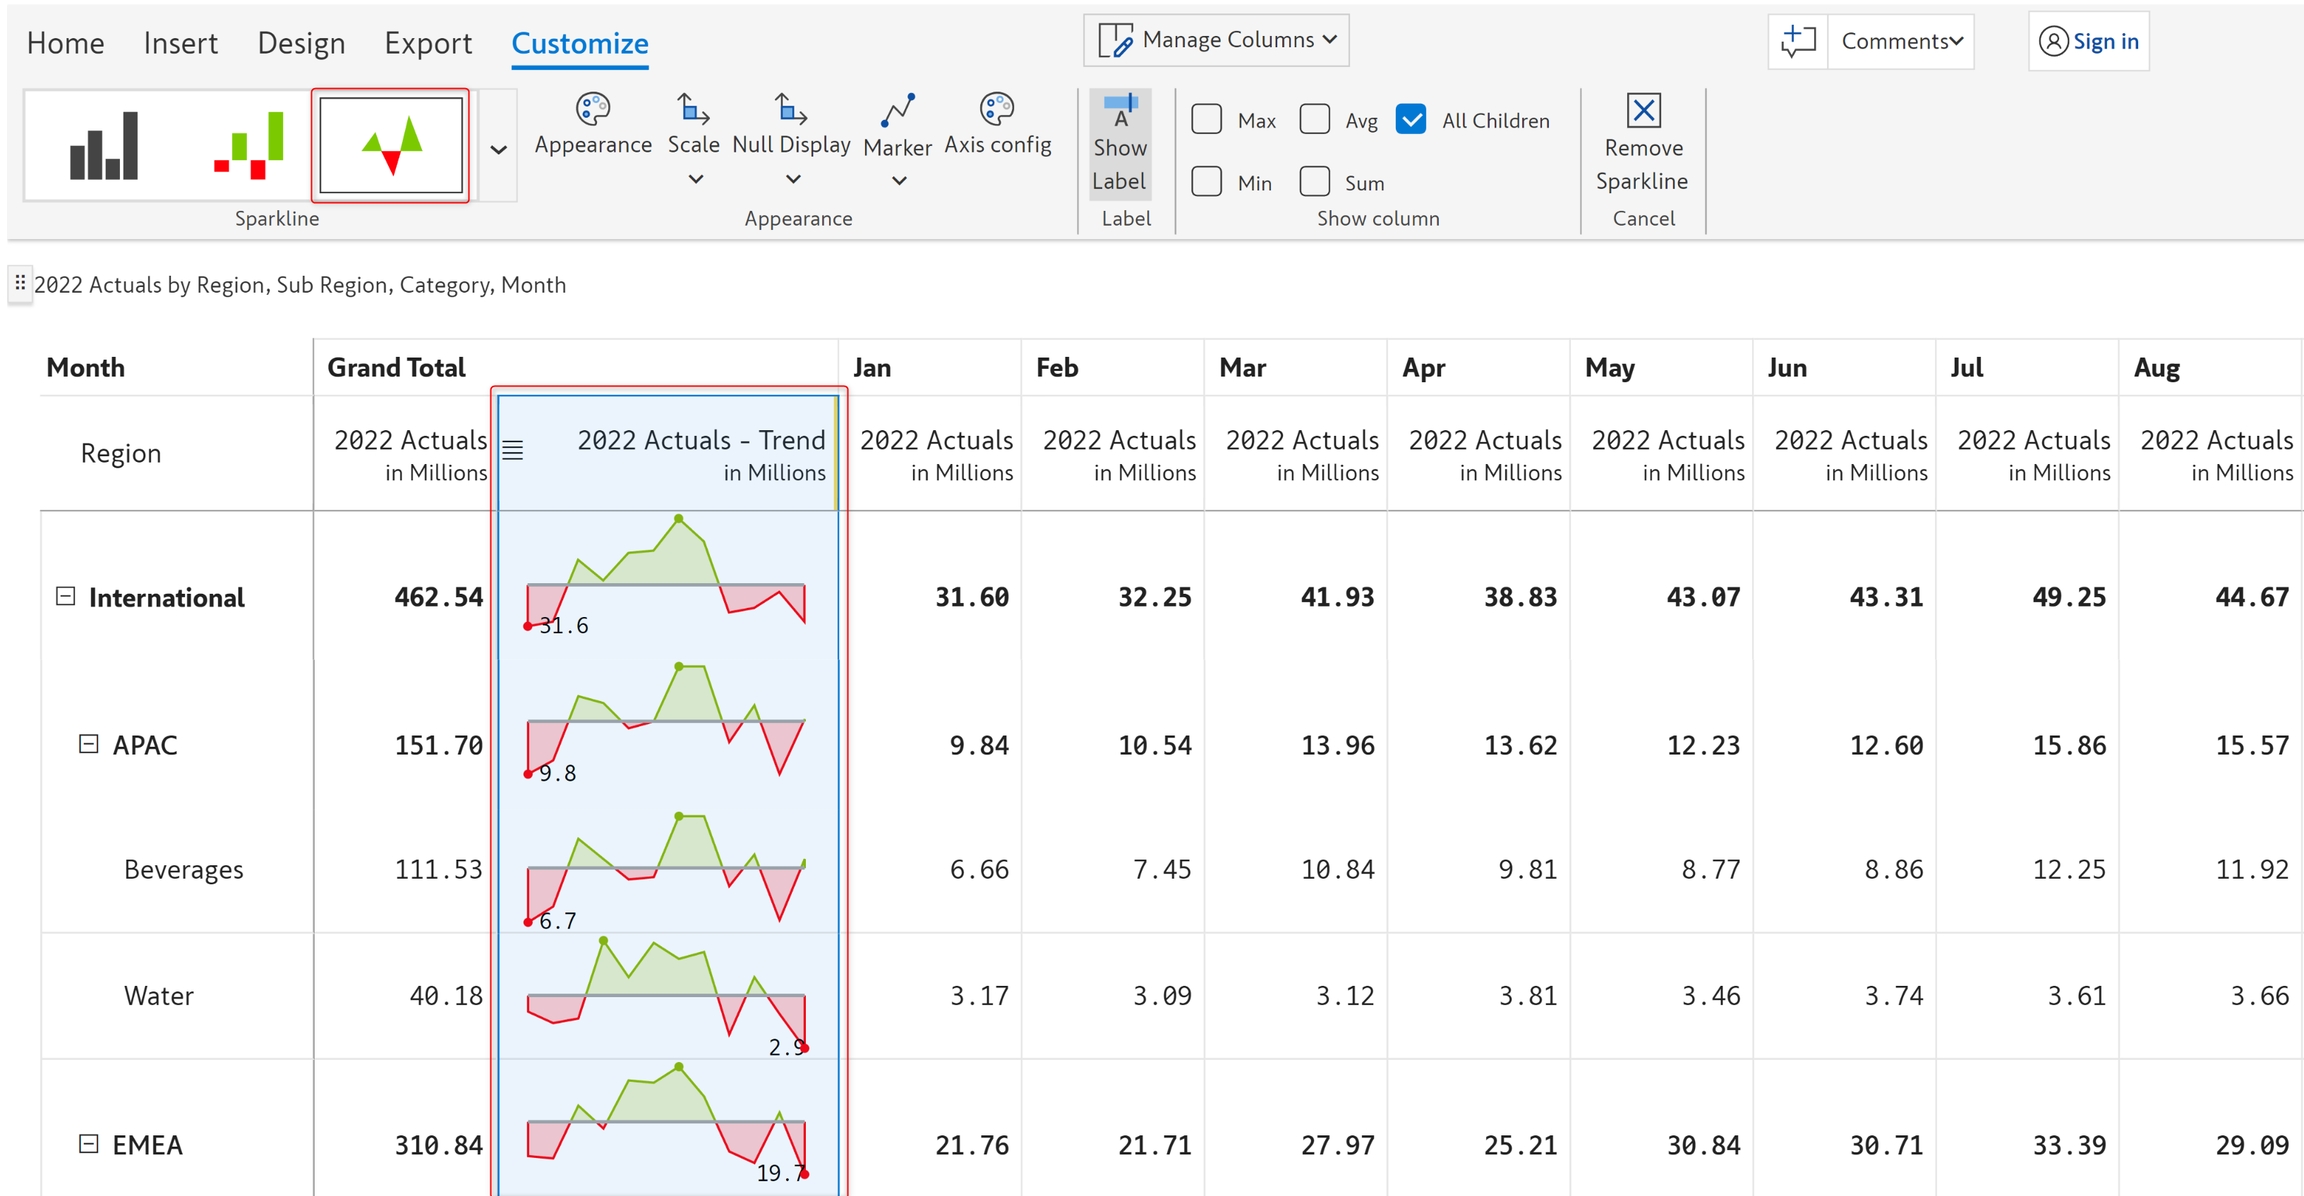This screenshot has height=1196, width=2304.
Task: Uncheck the All Children checkbox
Action: [x=1411, y=119]
